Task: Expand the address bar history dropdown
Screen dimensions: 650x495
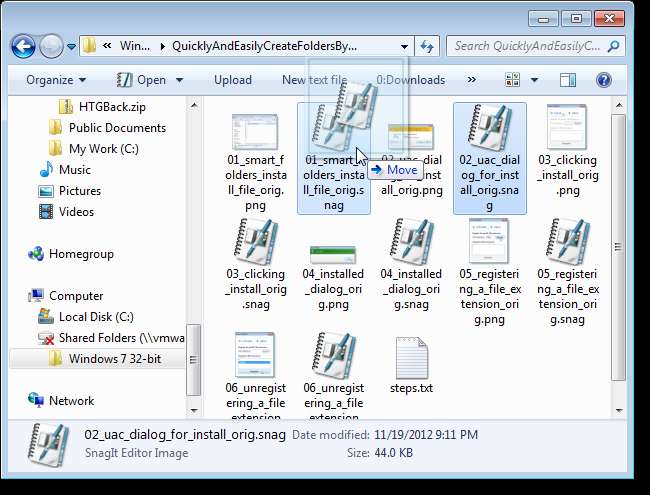Action: 404,46
